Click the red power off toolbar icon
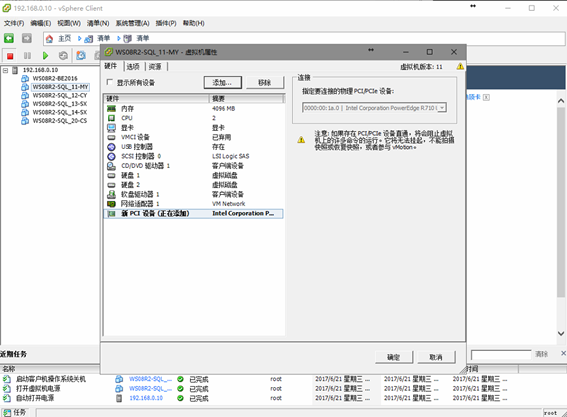This screenshot has width=567, height=417. click(10, 56)
